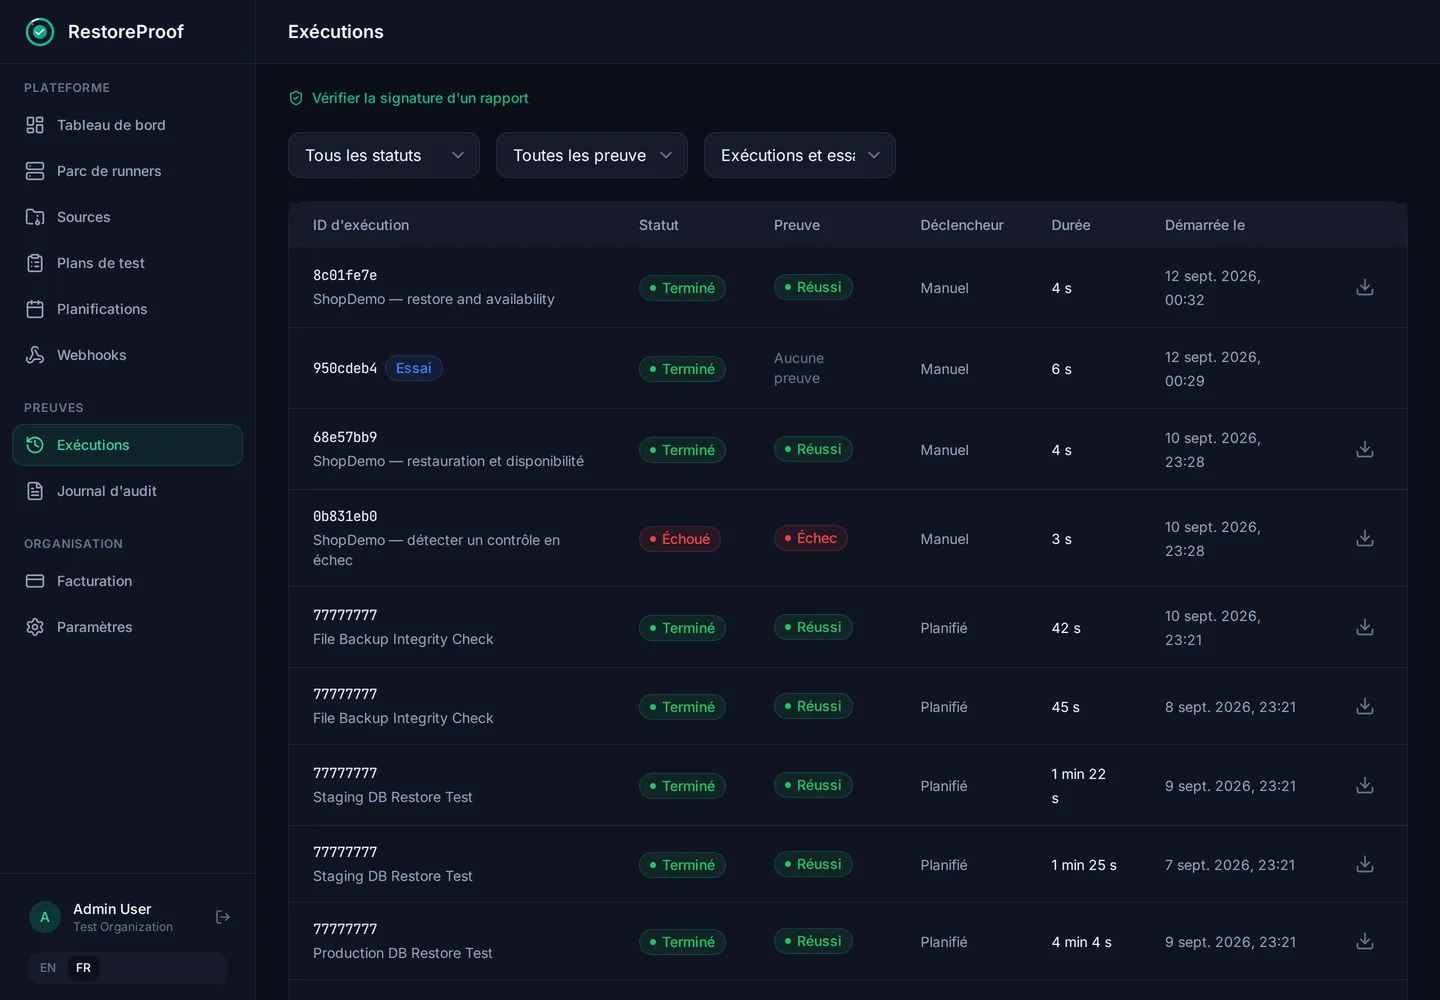Image resolution: width=1440 pixels, height=1000 pixels.
Task: Click the logout icon beside Admin User
Action: [223, 917]
